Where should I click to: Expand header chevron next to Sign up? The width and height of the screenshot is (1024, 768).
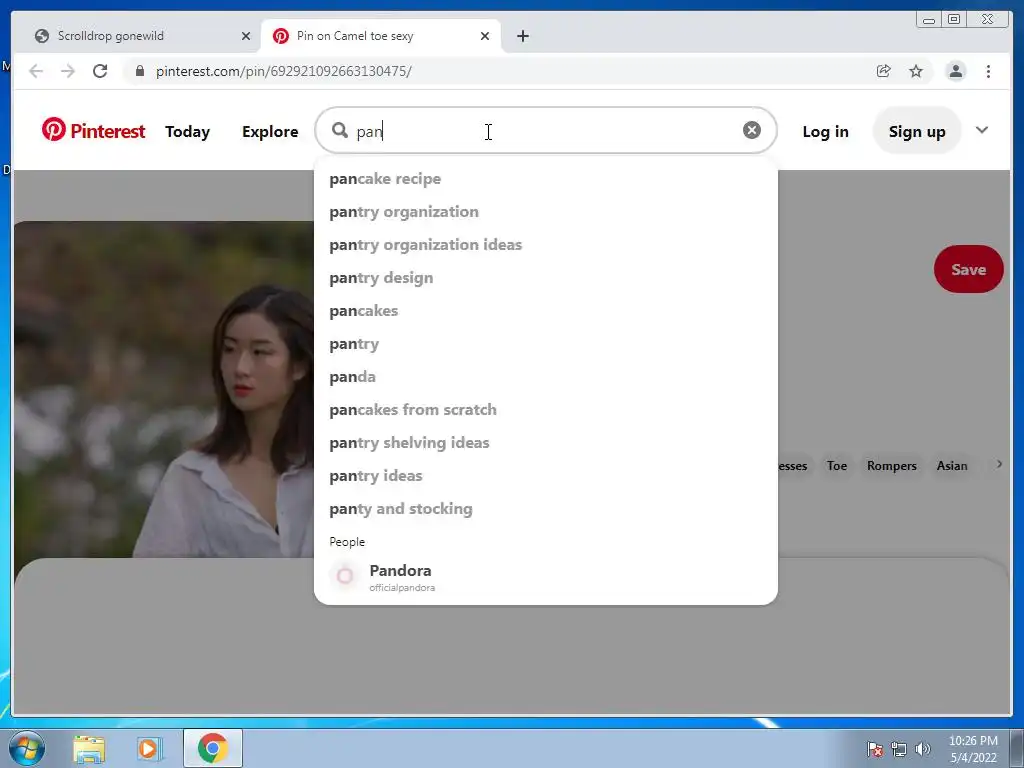click(x=982, y=130)
